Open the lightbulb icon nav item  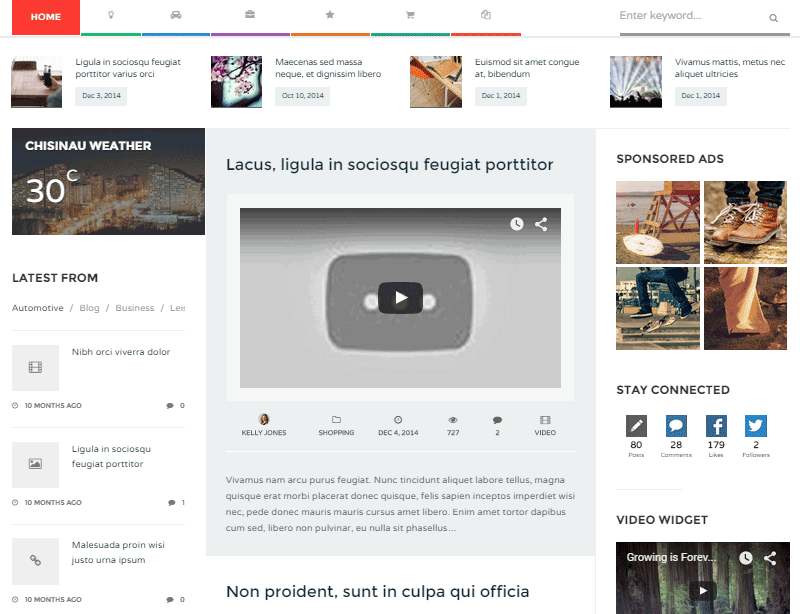[111, 15]
